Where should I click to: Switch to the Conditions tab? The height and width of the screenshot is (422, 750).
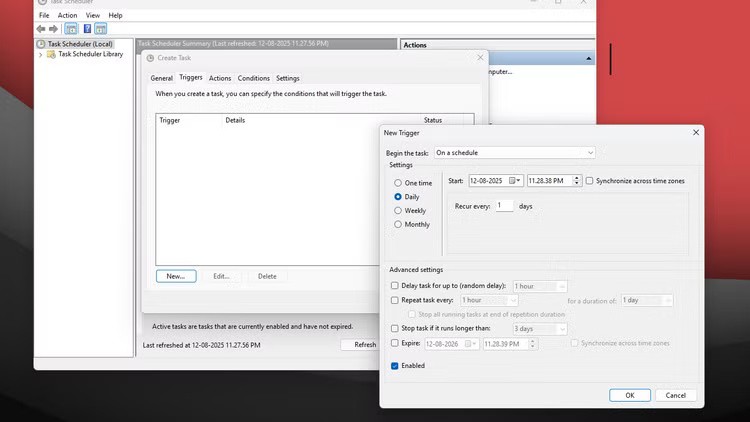253,78
